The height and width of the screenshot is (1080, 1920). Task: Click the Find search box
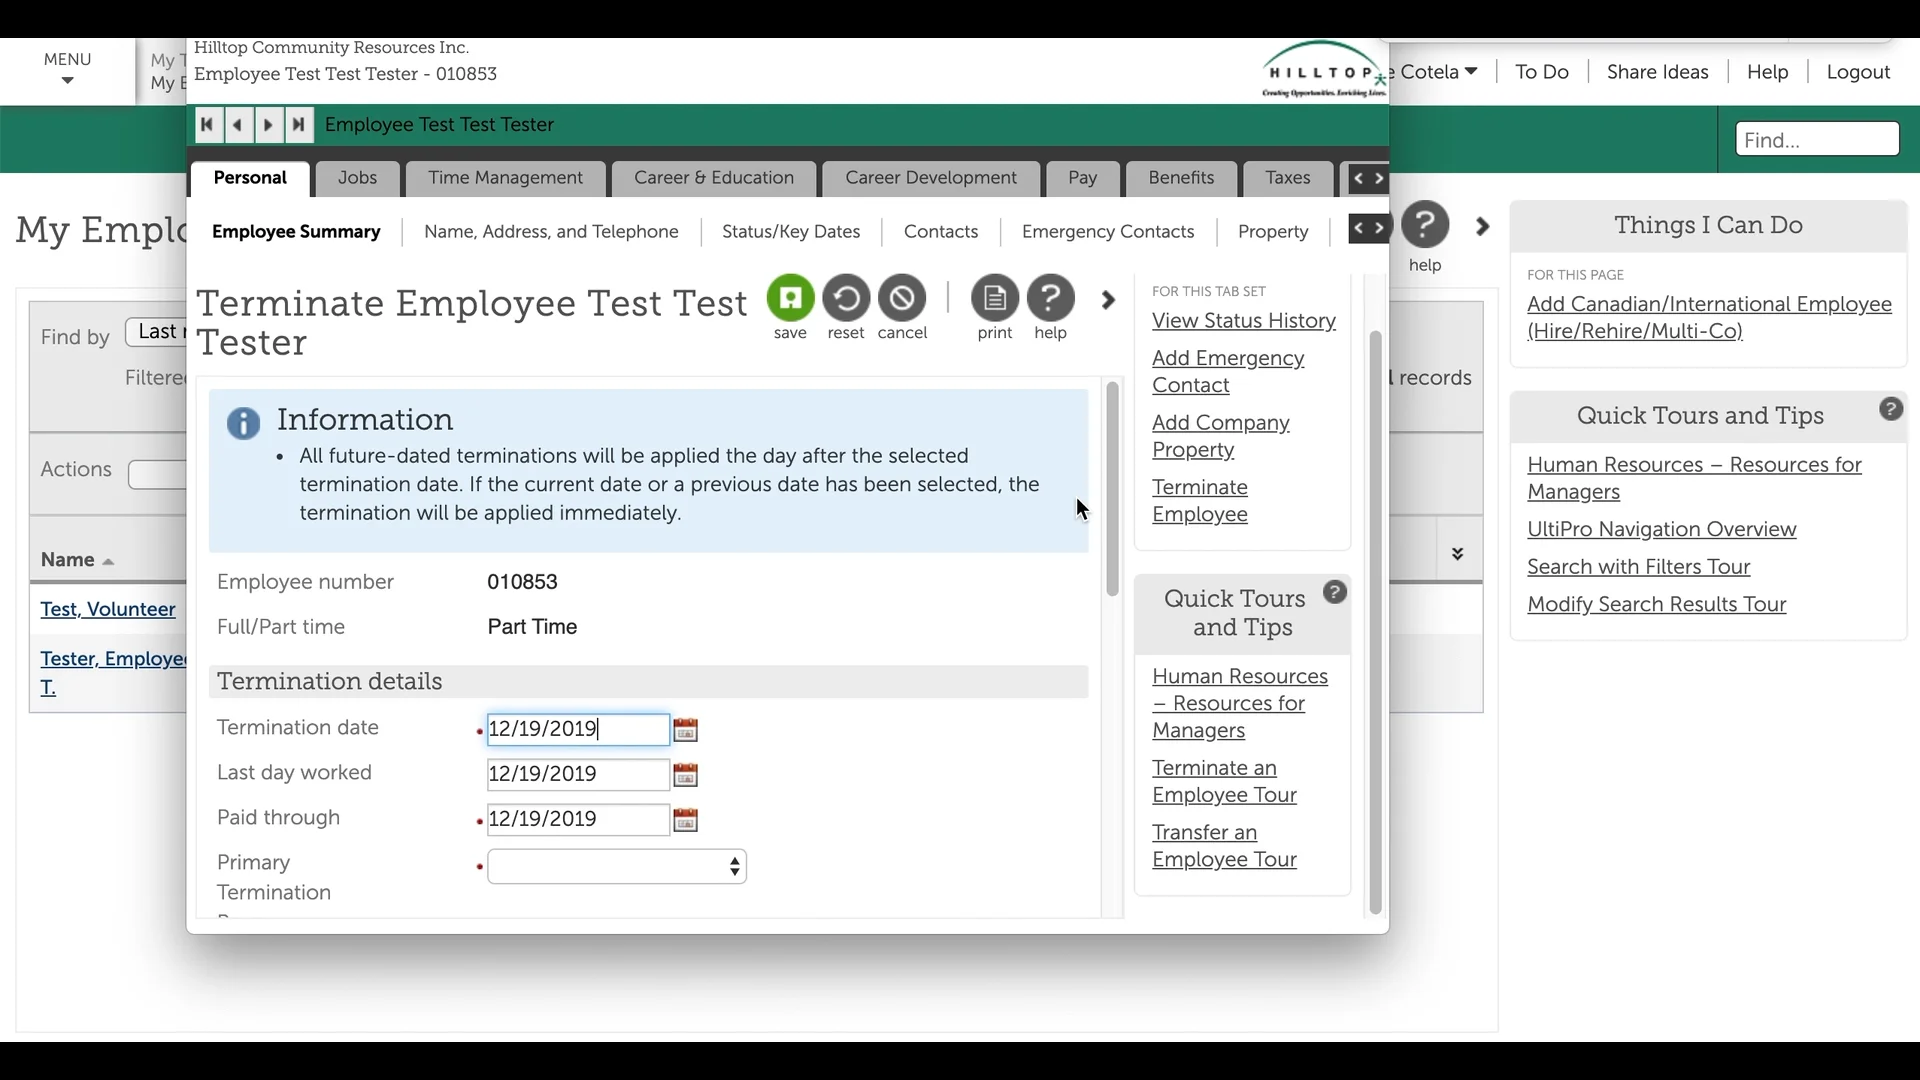1817,139
